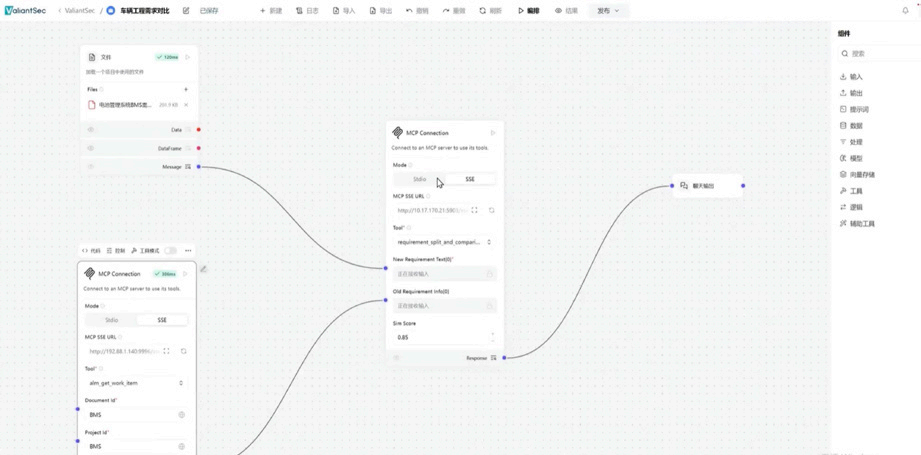This screenshot has height=455, width=921.
Task: Open the requirement_split_and_compari tool dropdown
Action: pyautogui.click(x=444, y=242)
